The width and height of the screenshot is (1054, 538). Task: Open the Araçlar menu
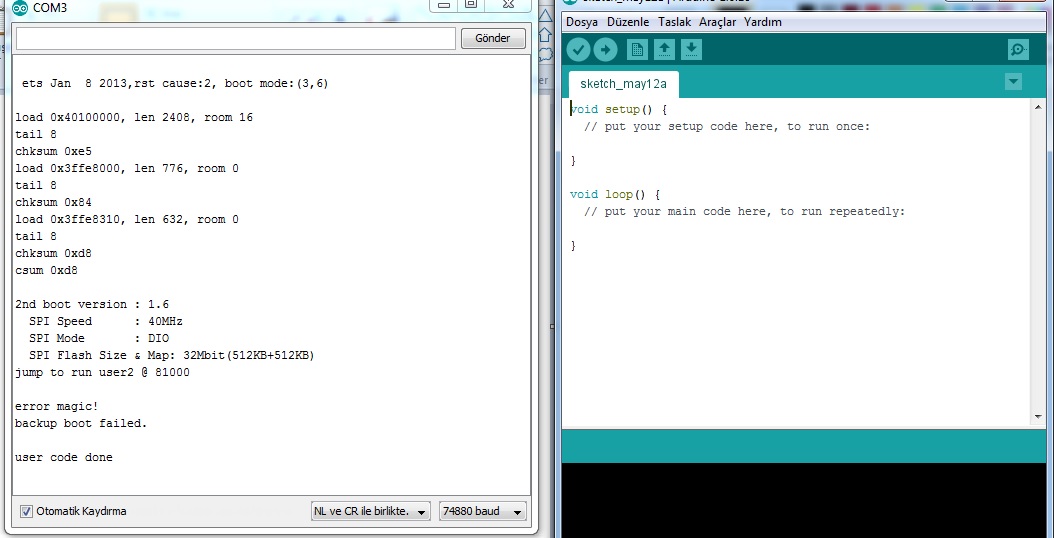click(x=717, y=22)
